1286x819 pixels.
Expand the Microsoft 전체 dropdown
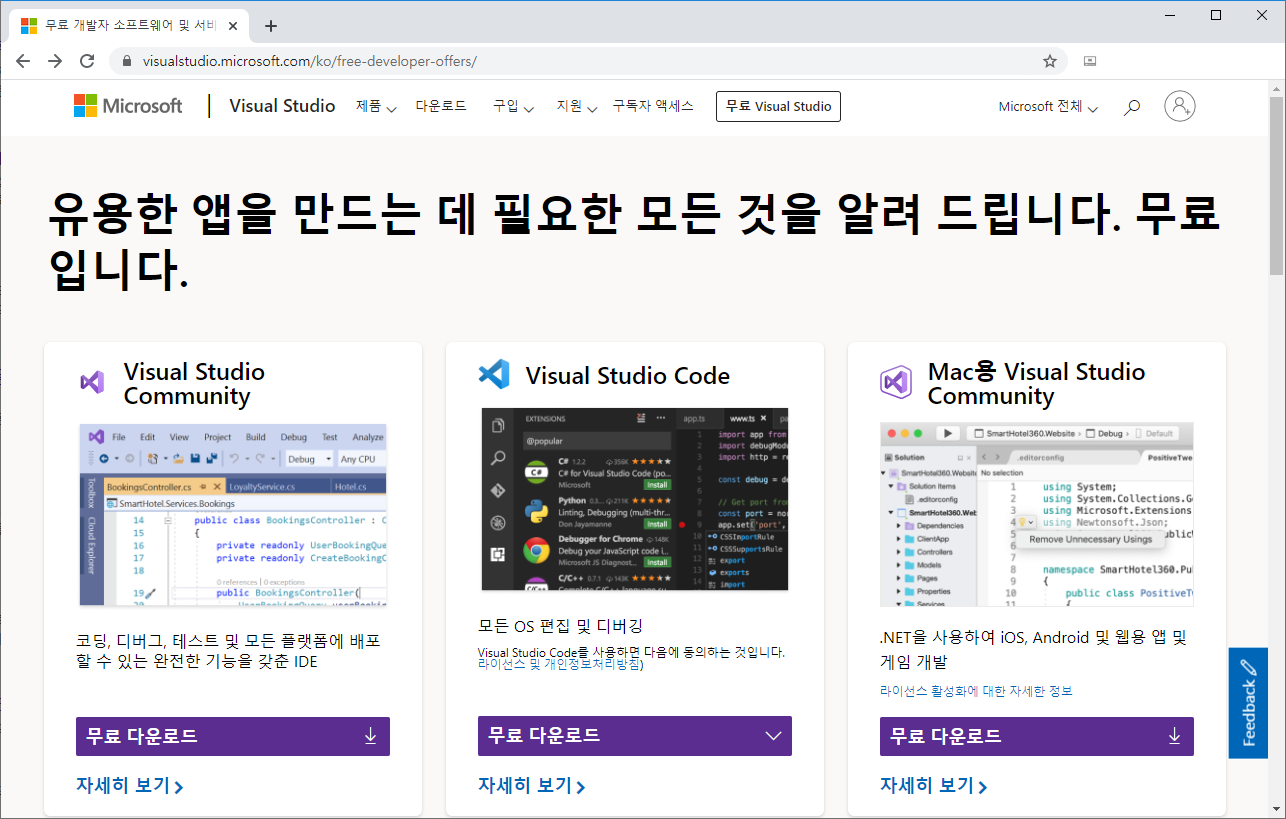tap(1048, 107)
